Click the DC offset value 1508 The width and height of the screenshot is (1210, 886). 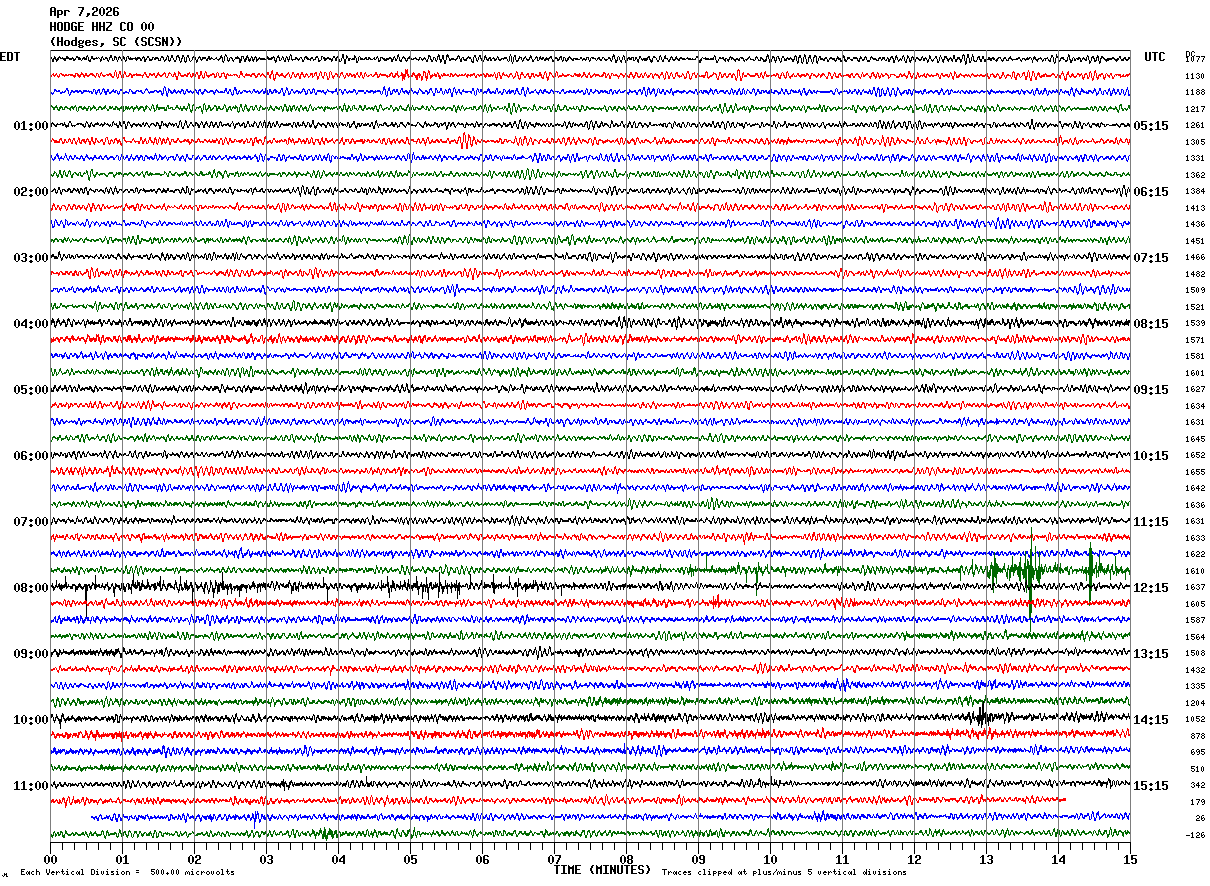click(x=1195, y=654)
